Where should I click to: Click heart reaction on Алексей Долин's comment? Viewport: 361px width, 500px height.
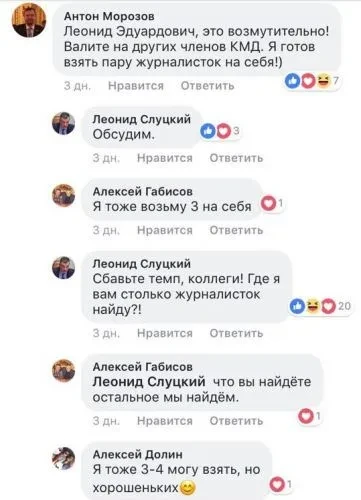pos(277,484)
